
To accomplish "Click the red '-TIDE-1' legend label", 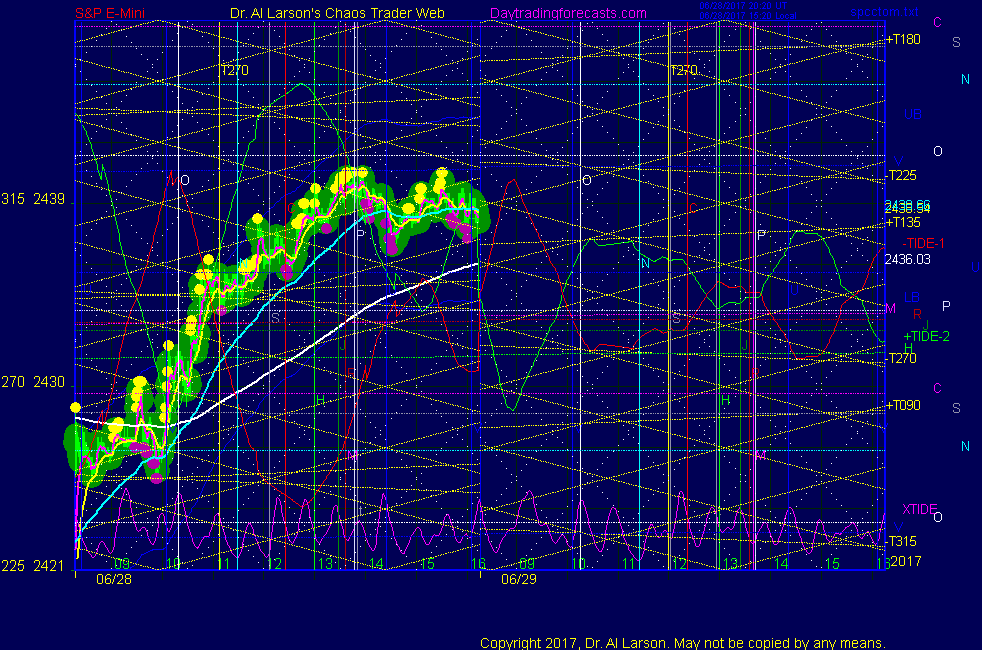I will click(x=923, y=243).
